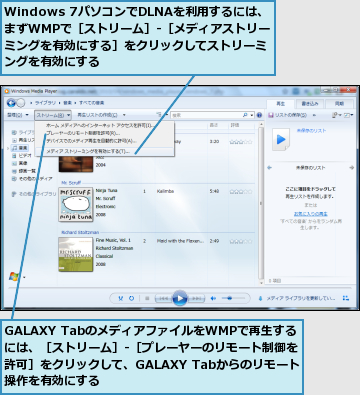Click 音楽 in the breadcrumb path

[68, 103]
